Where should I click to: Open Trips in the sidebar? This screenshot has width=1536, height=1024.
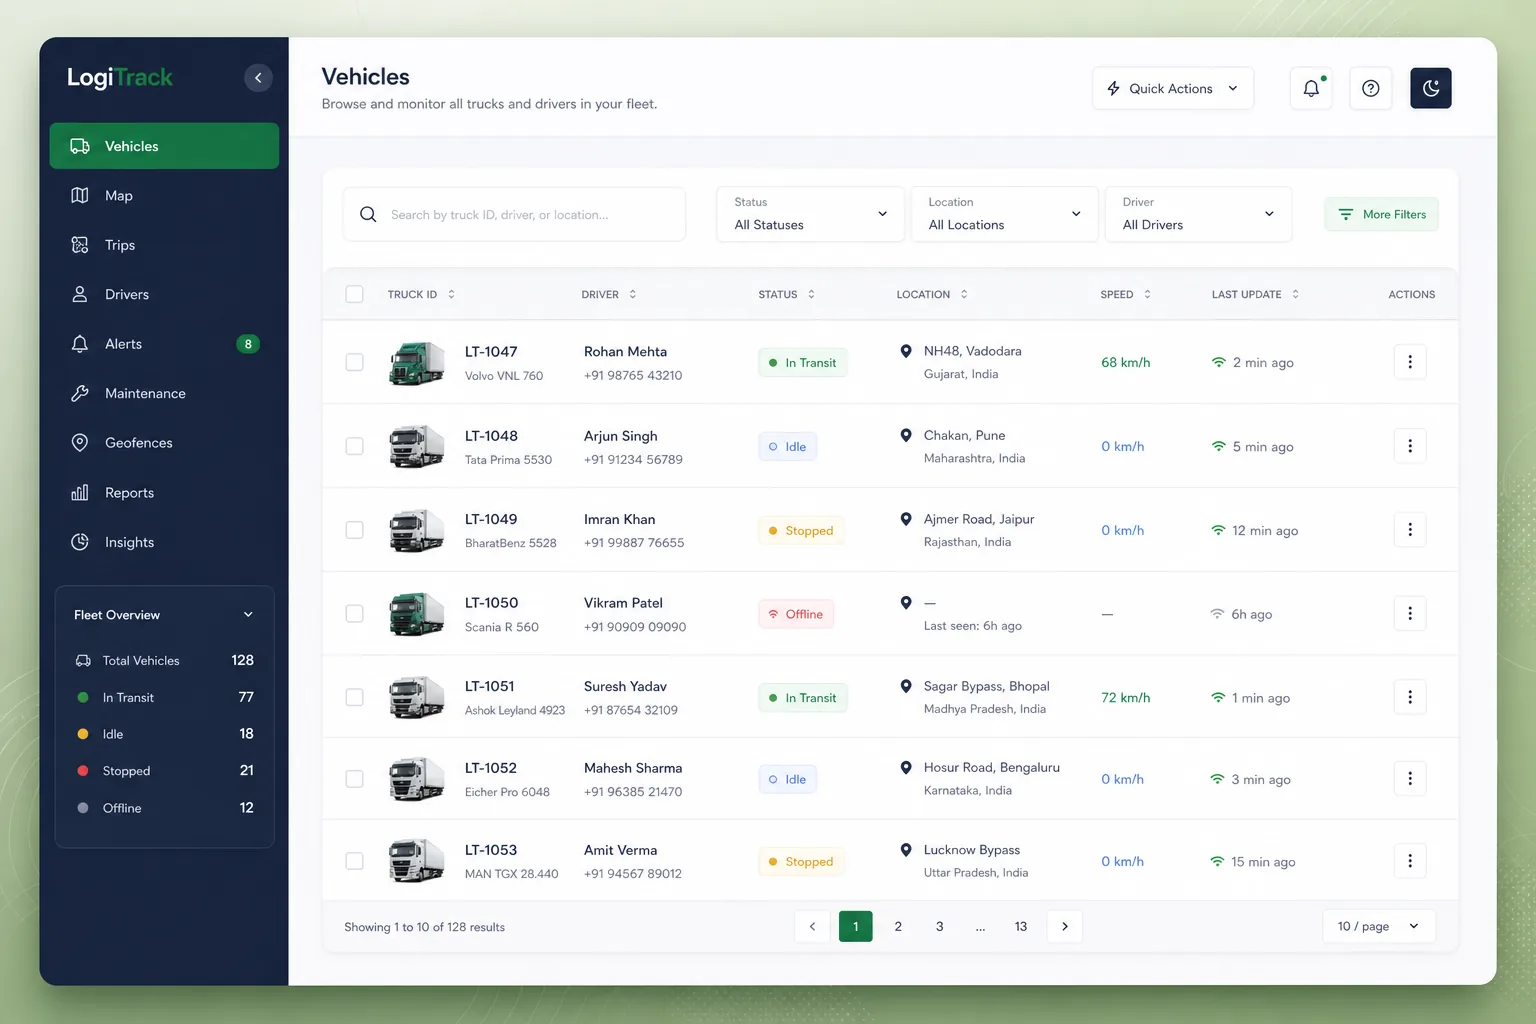click(164, 245)
